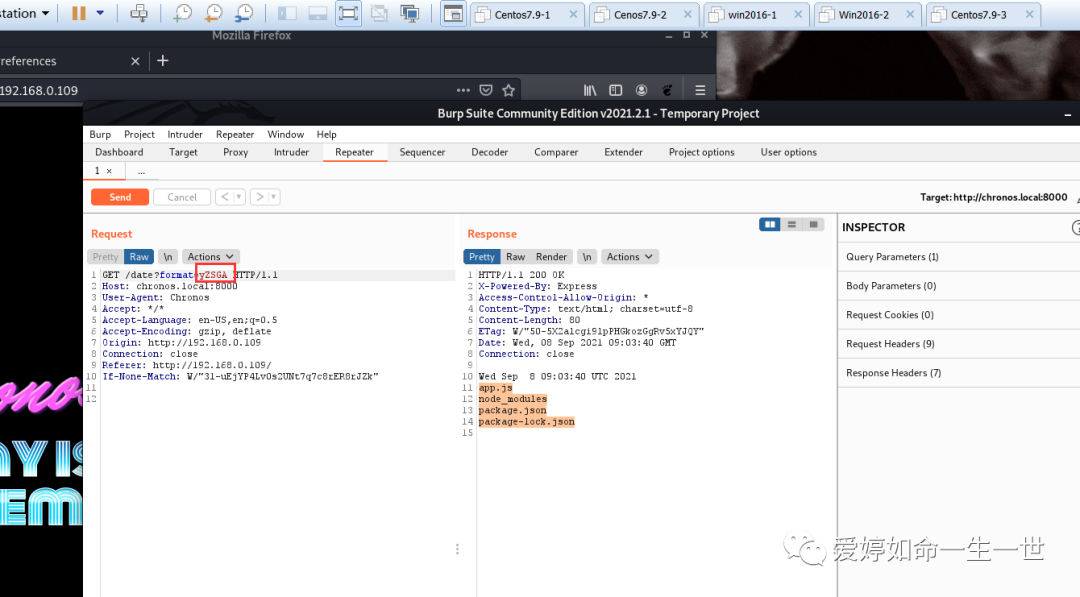Open Request Actions dropdown
Viewport: 1080px width, 597px height.
pyautogui.click(x=210, y=256)
